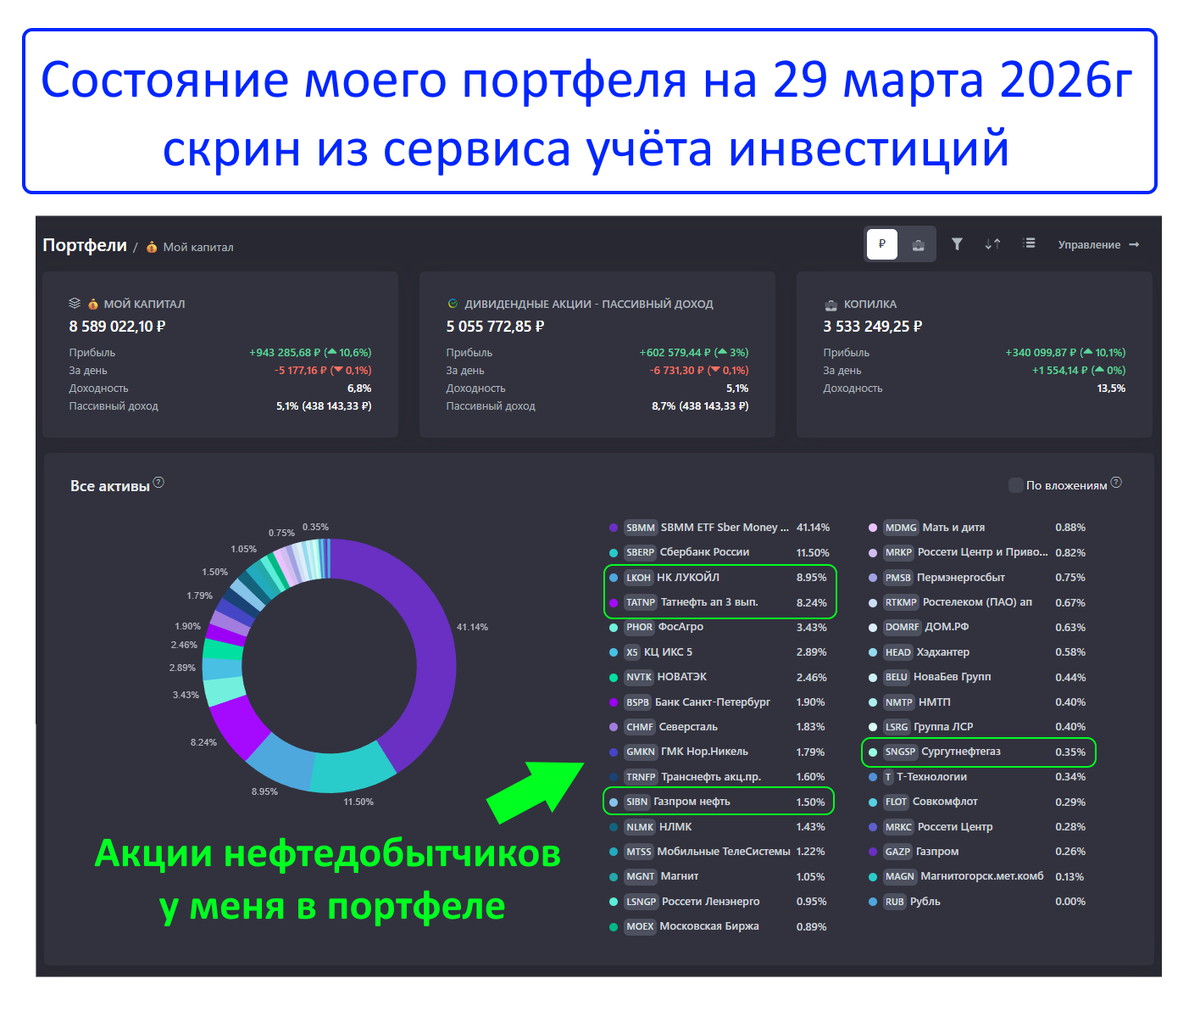Click value 3 533 249,25 ₽
1200x1012 pixels.
tap(873, 326)
